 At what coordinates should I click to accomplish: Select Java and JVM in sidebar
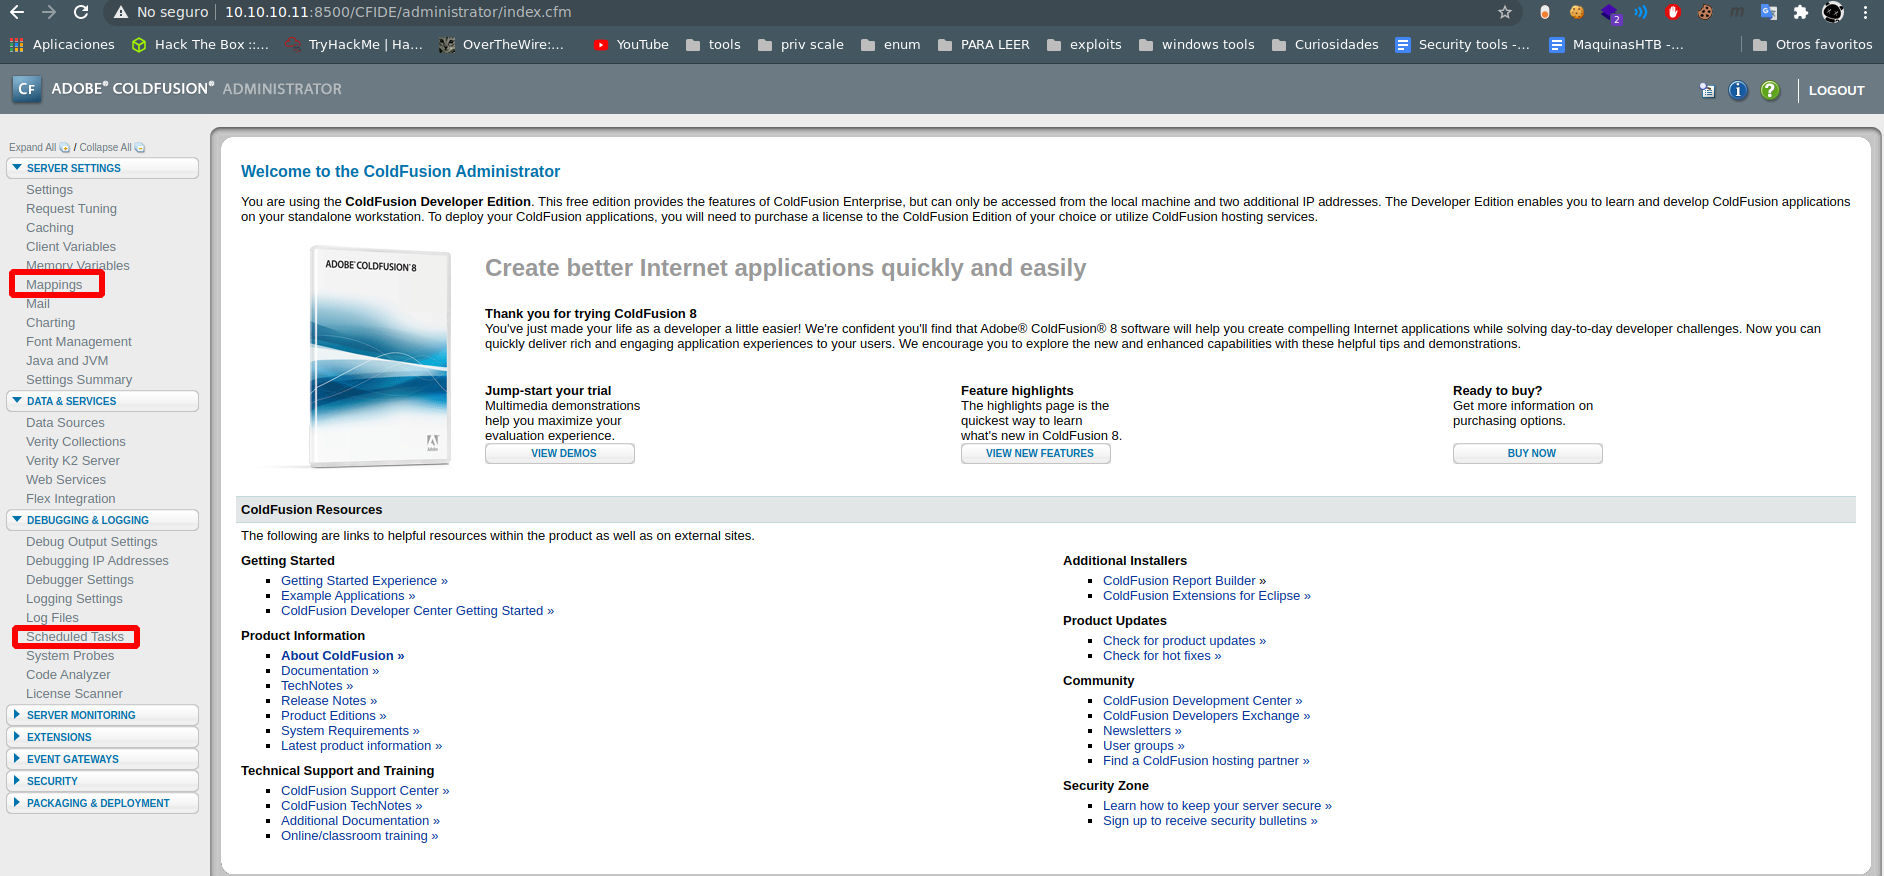pyautogui.click(x=67, y=361)
